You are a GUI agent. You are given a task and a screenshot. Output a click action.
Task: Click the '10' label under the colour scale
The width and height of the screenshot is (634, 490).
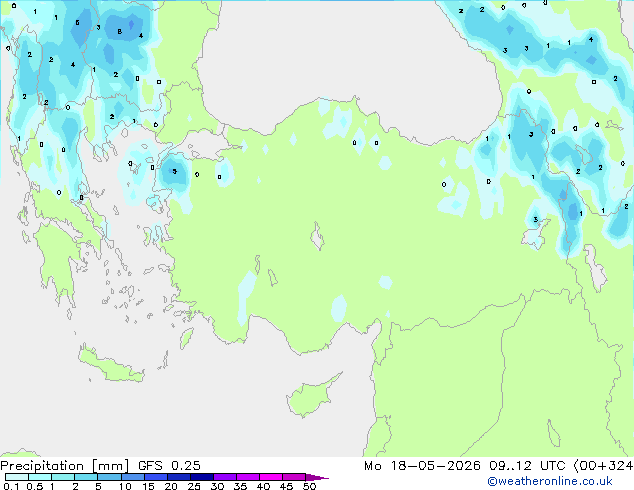coord(125,486)
